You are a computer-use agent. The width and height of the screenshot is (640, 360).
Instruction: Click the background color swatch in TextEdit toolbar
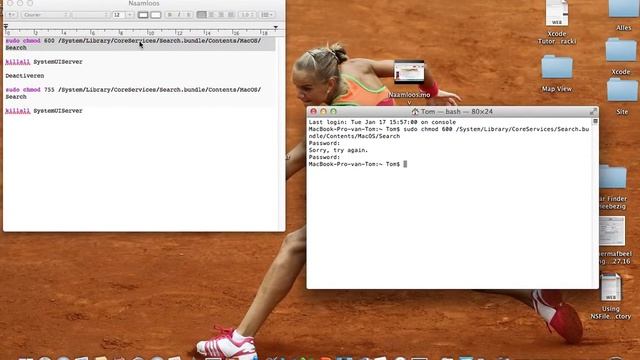click(x=156, y=15)
